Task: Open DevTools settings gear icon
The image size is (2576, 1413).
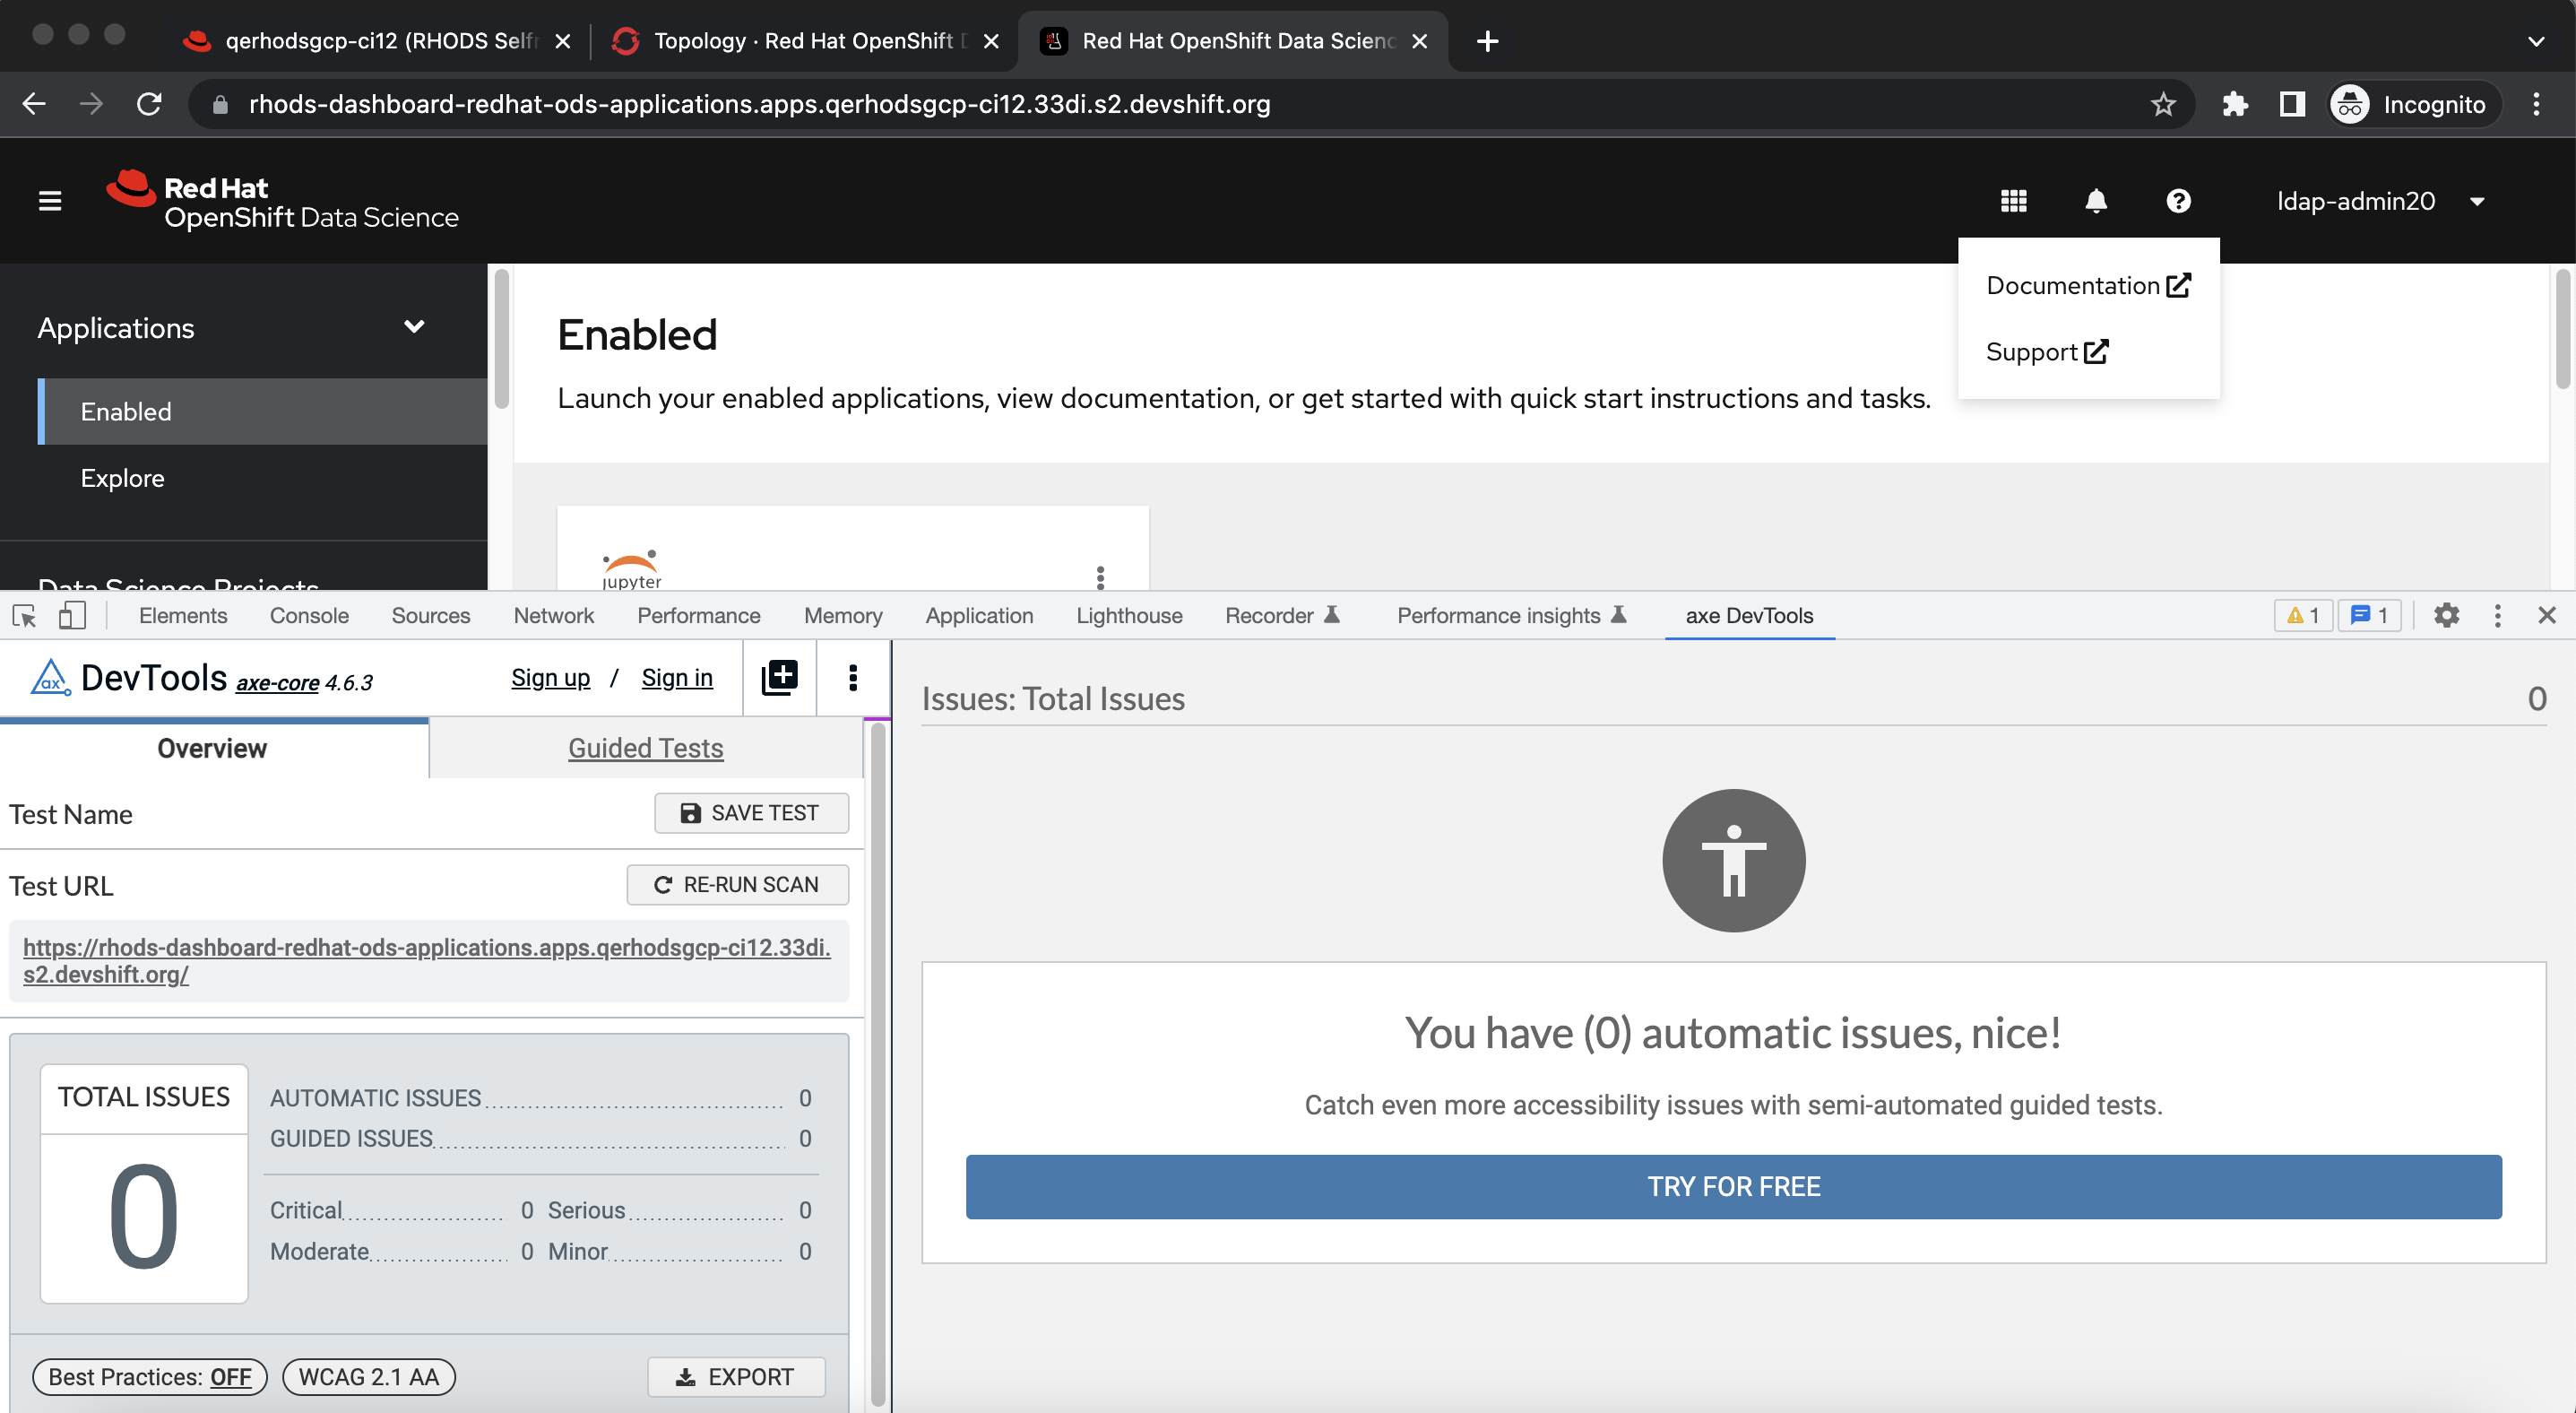Action: click(2446, 615)
